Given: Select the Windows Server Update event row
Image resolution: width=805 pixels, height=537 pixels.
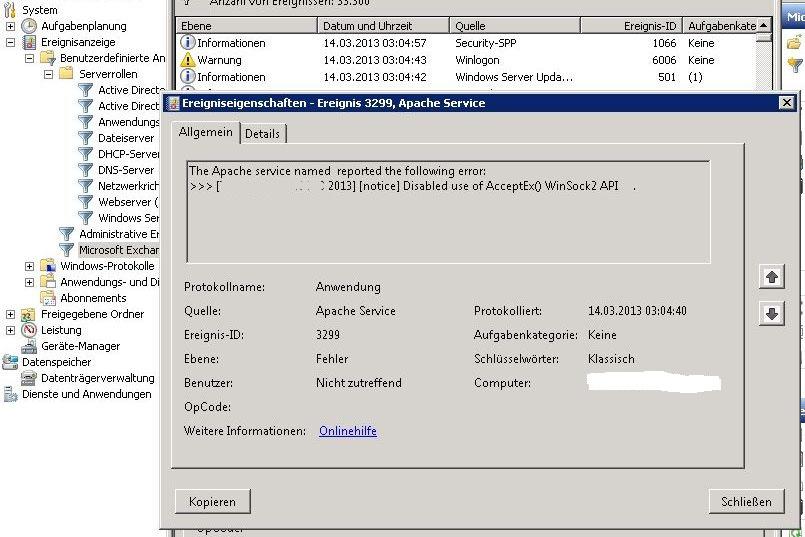Looking at the screenshot, I should [x=466, y=77].
